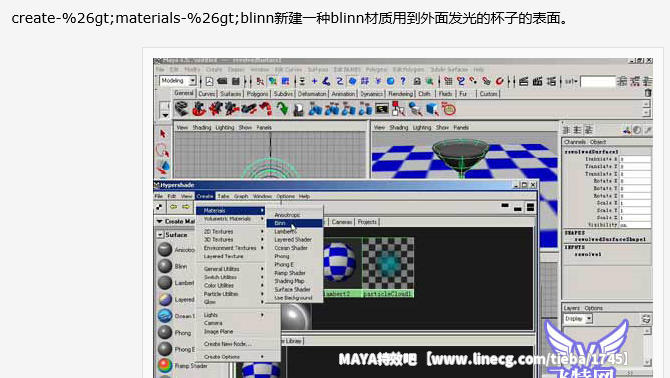Select the arrow Select tool in the Maya toolbox
This screenshot has height=378, width=670.
point(163,134)
